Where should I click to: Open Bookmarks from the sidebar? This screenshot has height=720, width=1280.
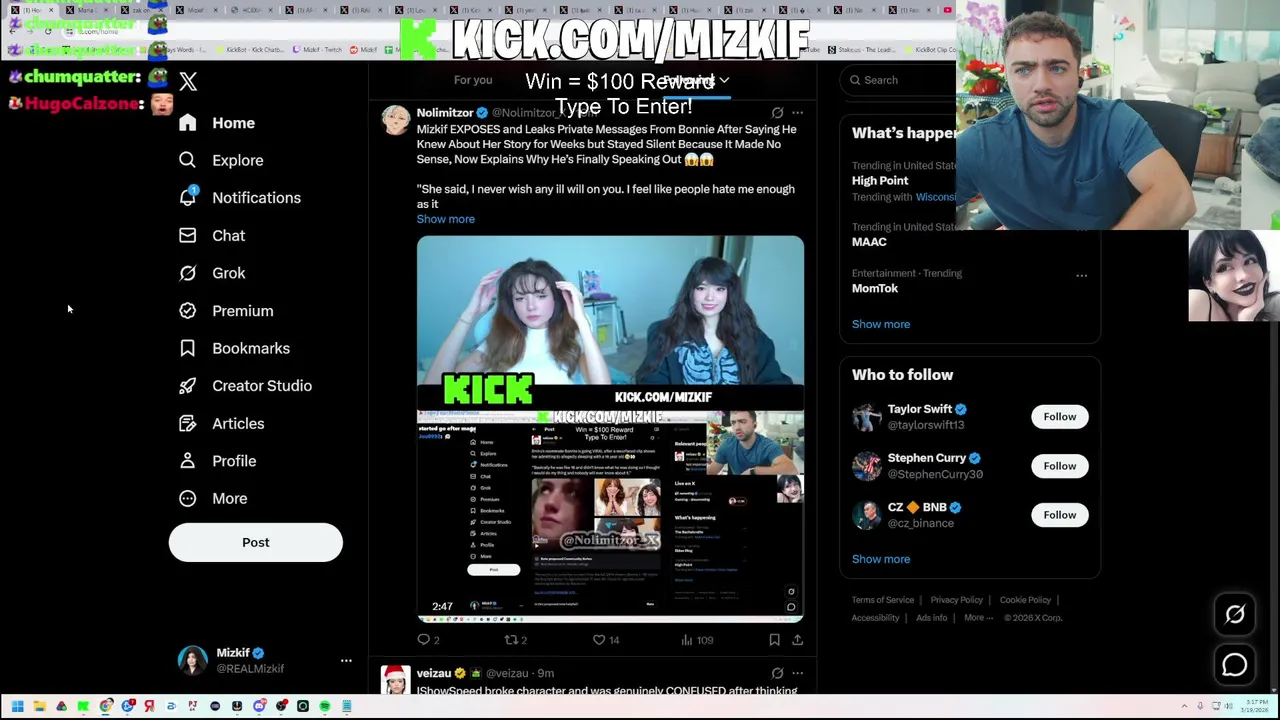click(x=234, y=348)
